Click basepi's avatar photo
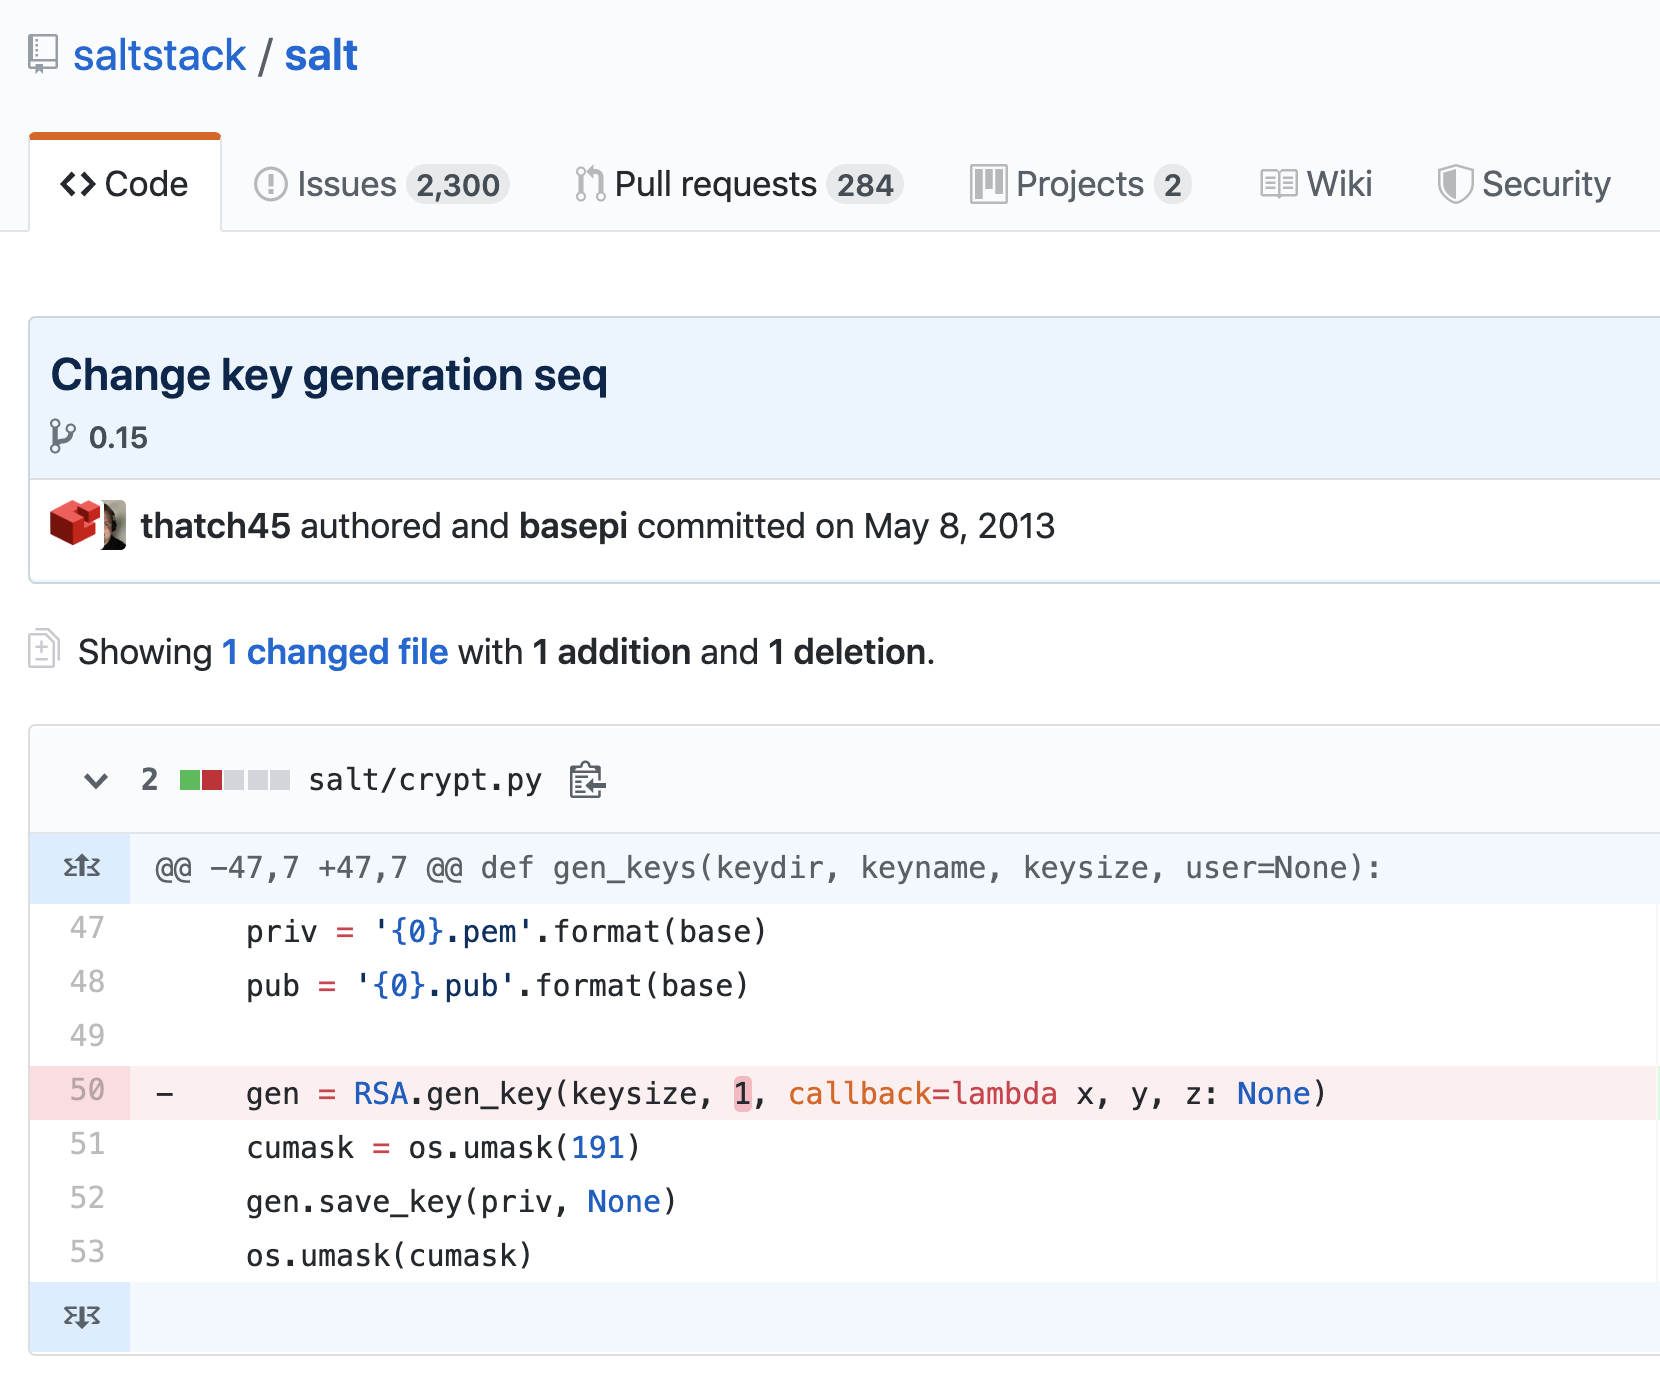This screenshot has height=1384, width=1660. click(x=114, y=524)
